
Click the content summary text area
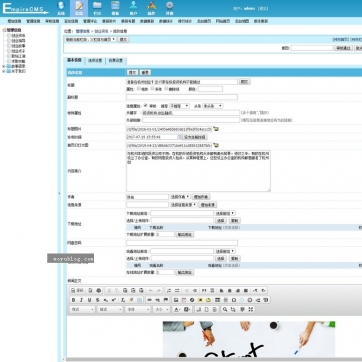click(198, 171)
